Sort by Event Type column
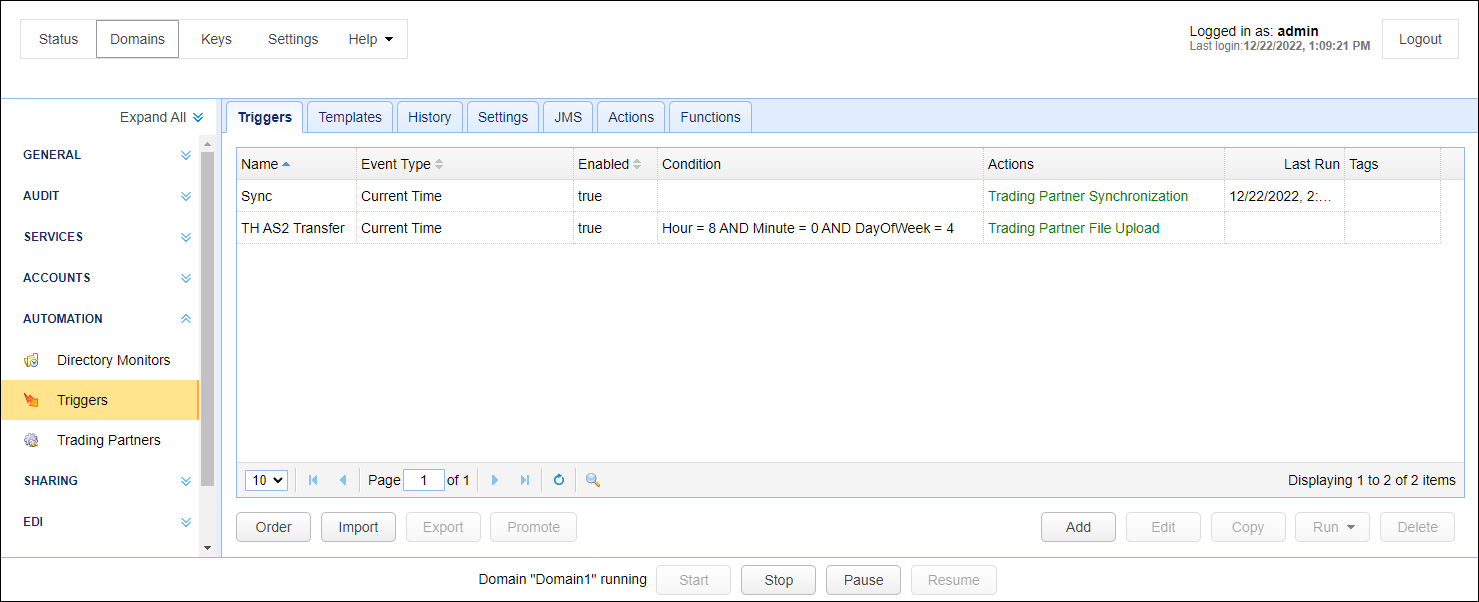 pyautogui.click(x=402, y=164)
